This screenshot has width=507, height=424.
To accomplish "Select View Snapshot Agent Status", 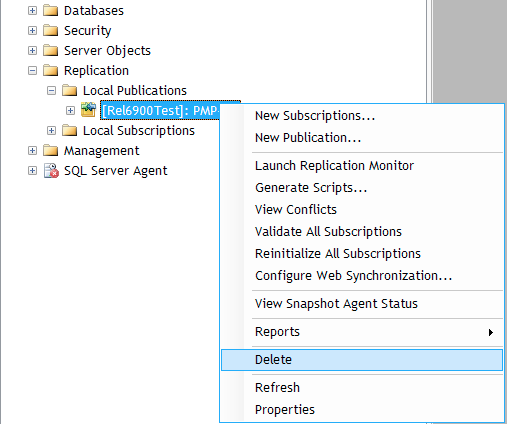I will pyautogui.click(x=362, y=304).
